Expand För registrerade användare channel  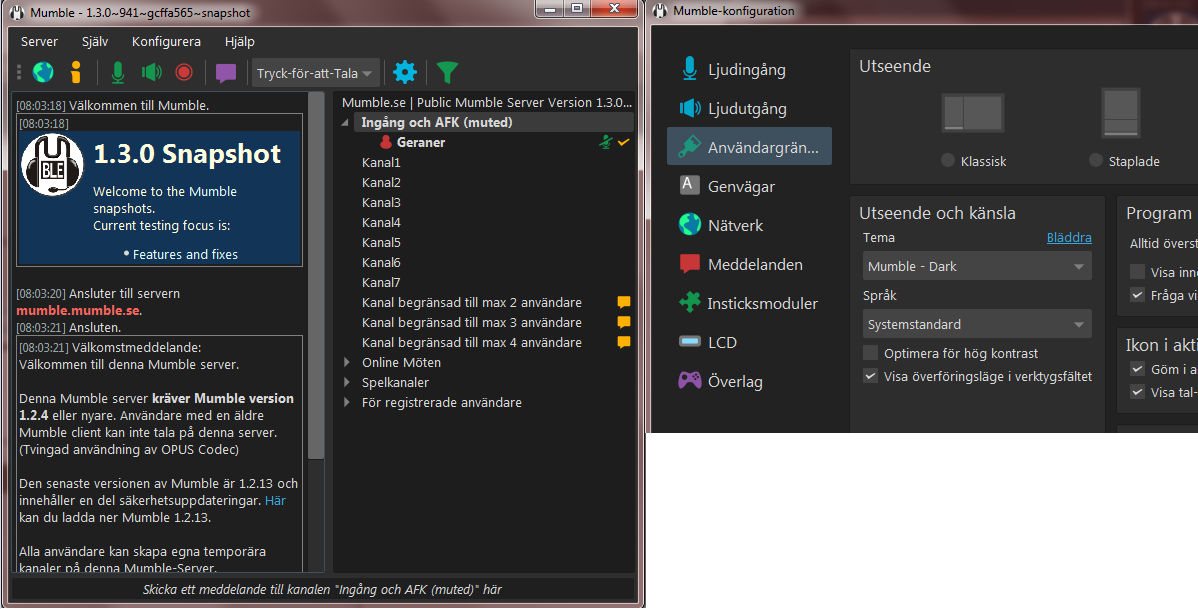[346, 402]
